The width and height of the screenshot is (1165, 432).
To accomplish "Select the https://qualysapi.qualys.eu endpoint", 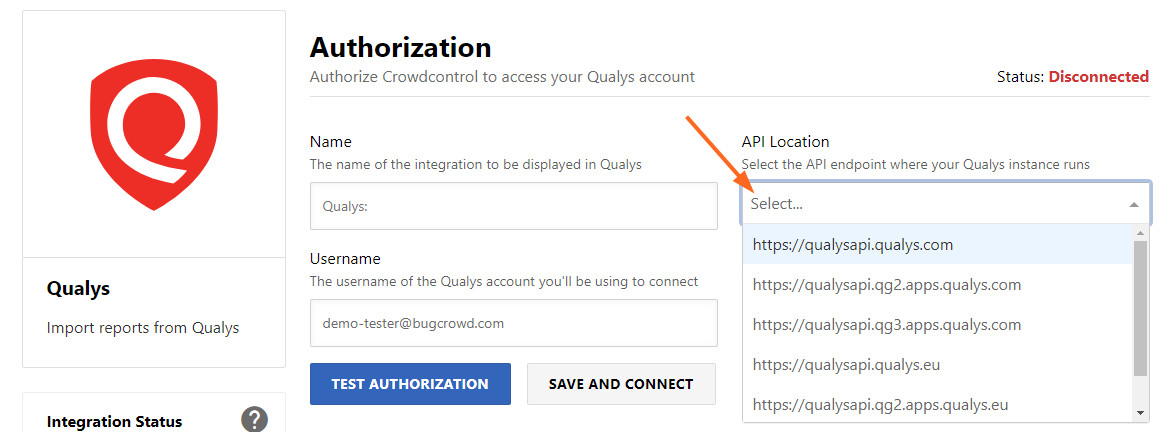I will pos(938,365).
